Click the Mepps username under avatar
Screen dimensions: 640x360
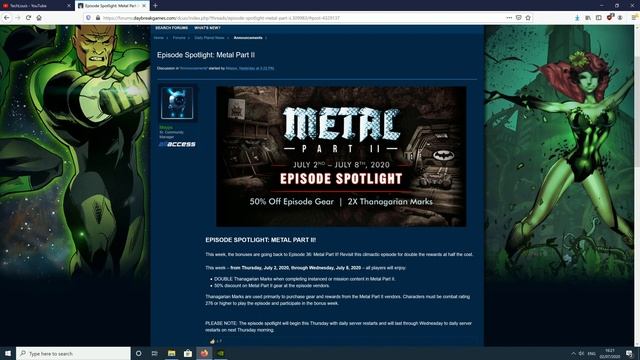pos(166,127)
